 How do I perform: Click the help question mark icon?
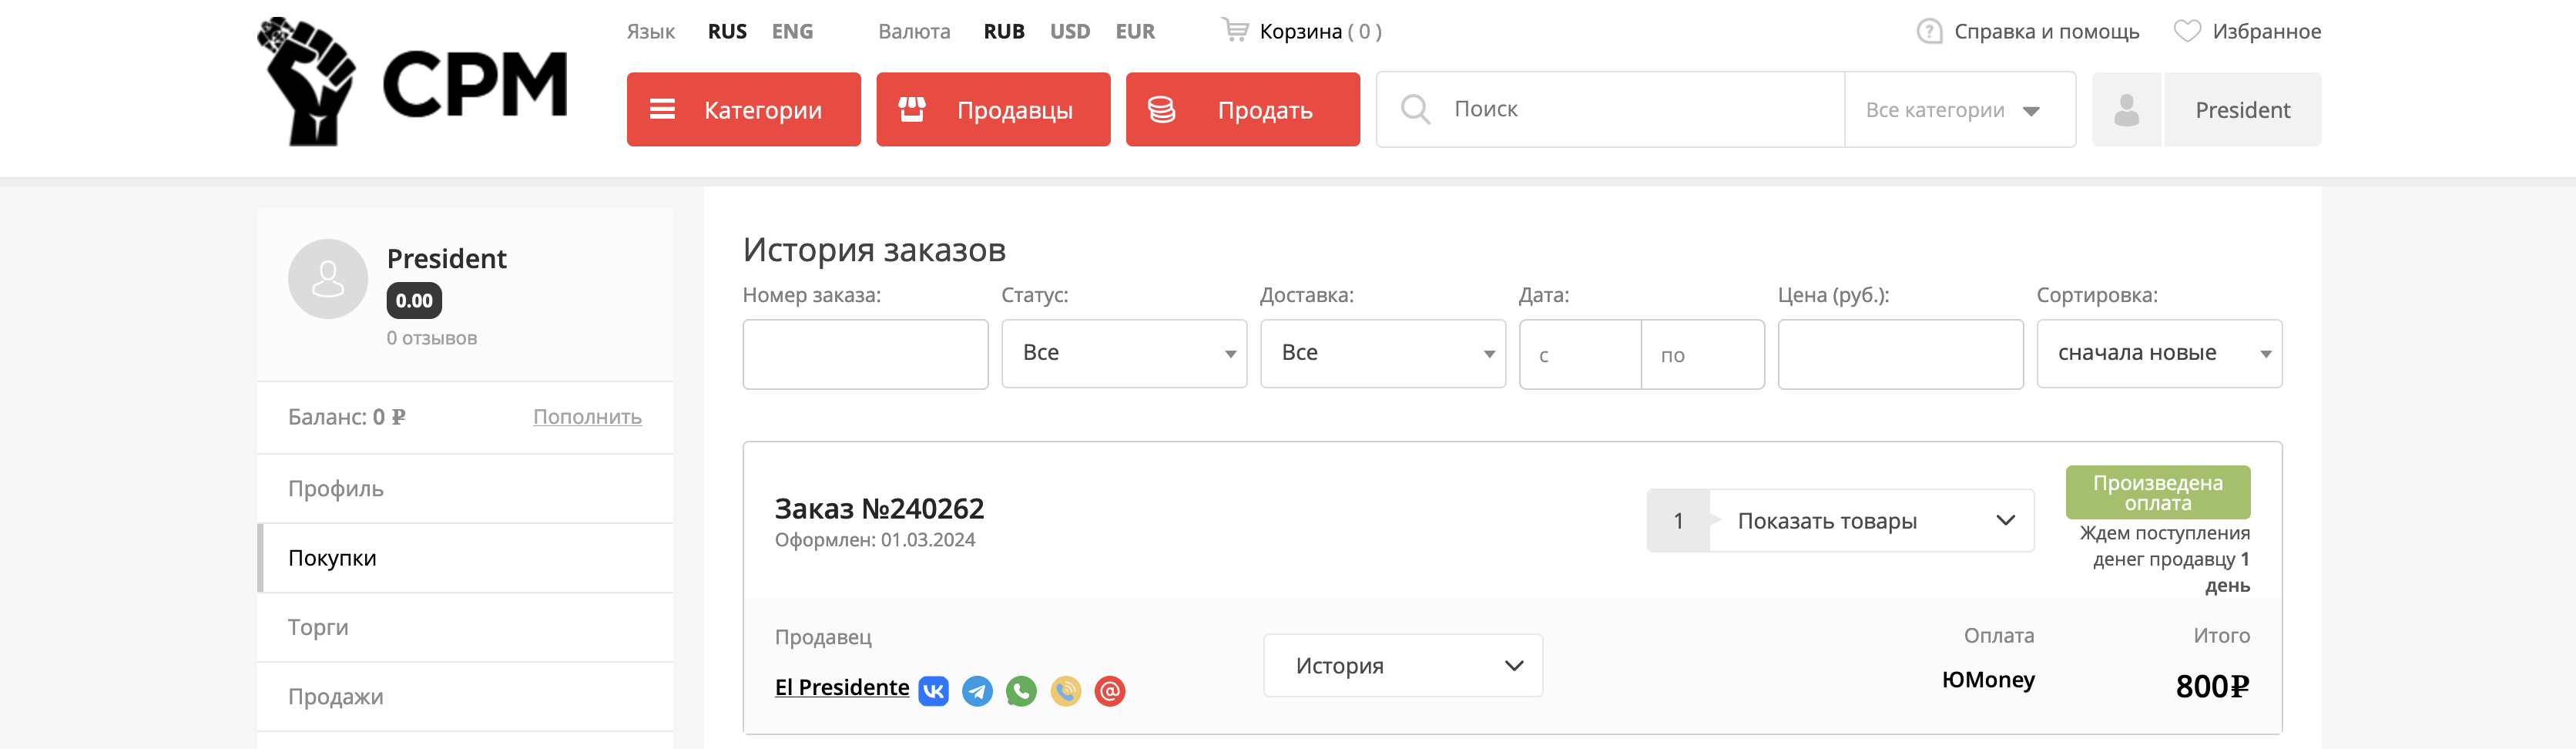1929,31
